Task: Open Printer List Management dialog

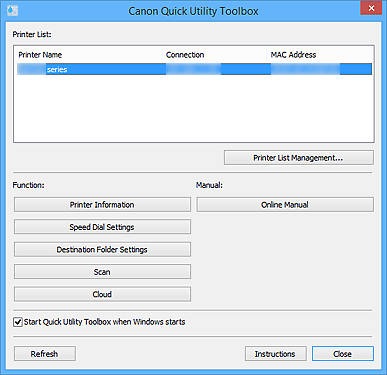Action: point(299,158)
